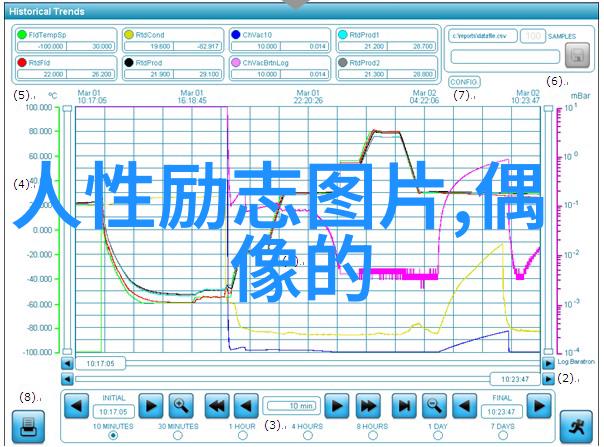Viewport: 604px width, 447px height.
Task: Click the left temperature axis vertical slider
Action: tap(67, 230)
